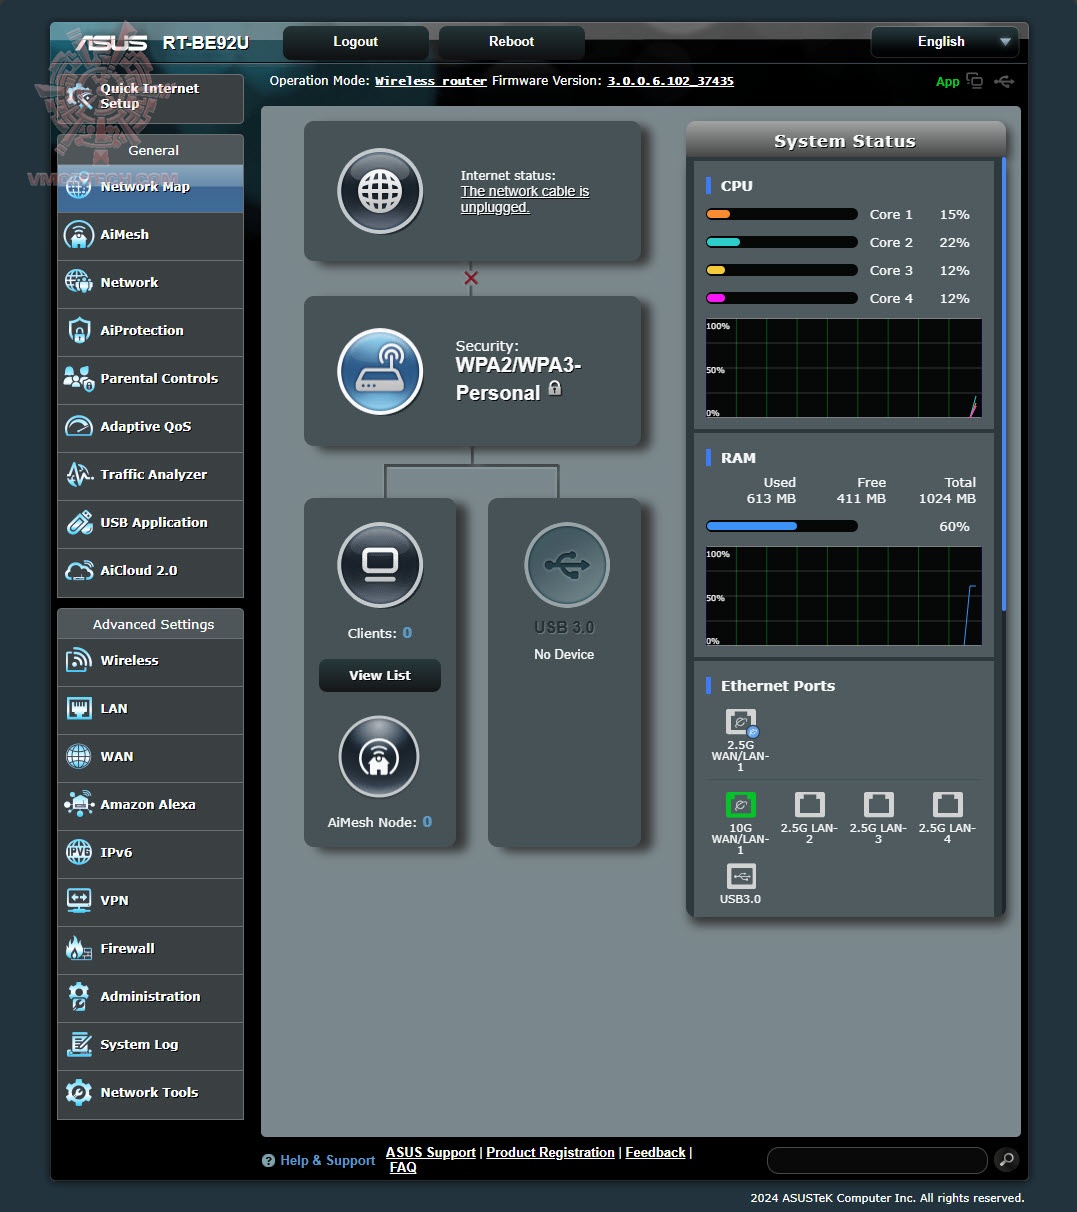This screenshot has width=1077, height=1212.
Task: Click the USB3.0 port icon
Action: click(x=741, y=876)
